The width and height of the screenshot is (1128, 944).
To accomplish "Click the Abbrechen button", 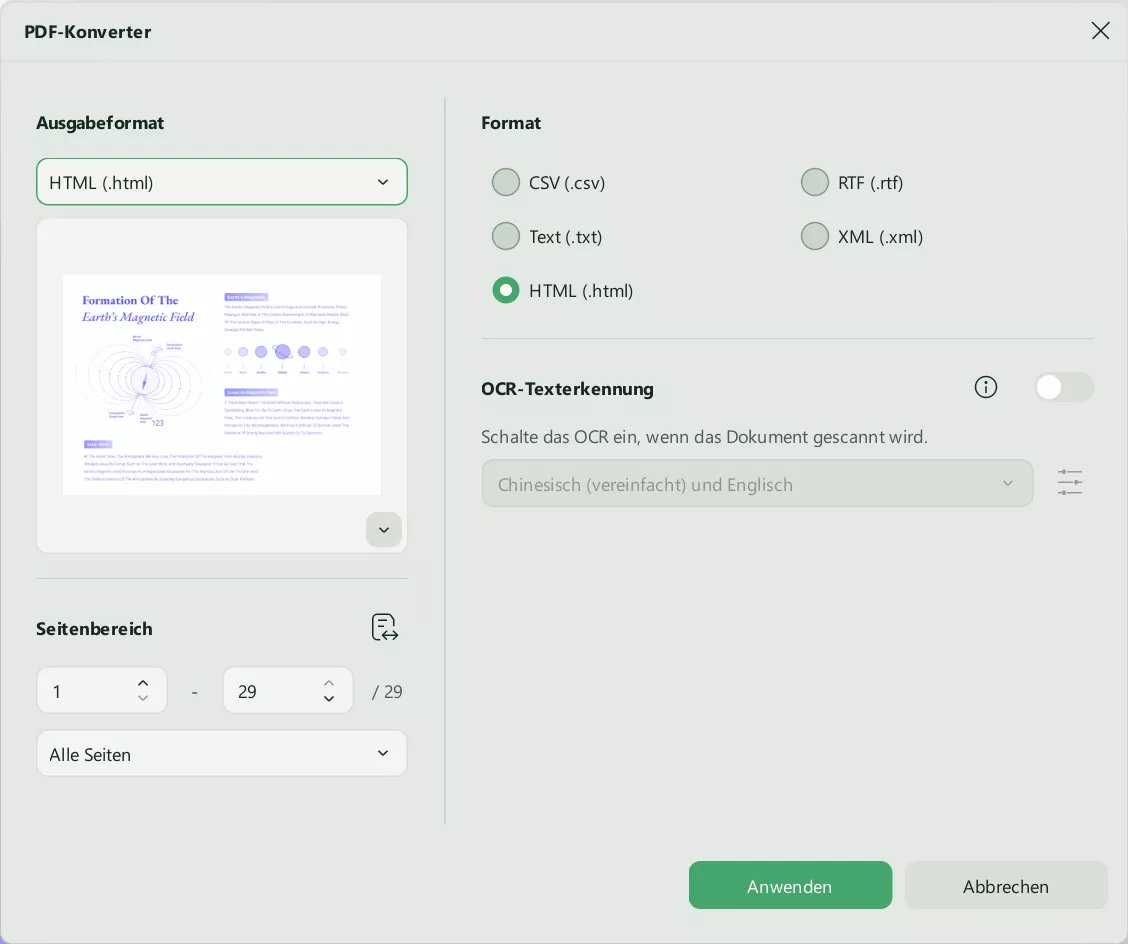I will point(1006,885).
